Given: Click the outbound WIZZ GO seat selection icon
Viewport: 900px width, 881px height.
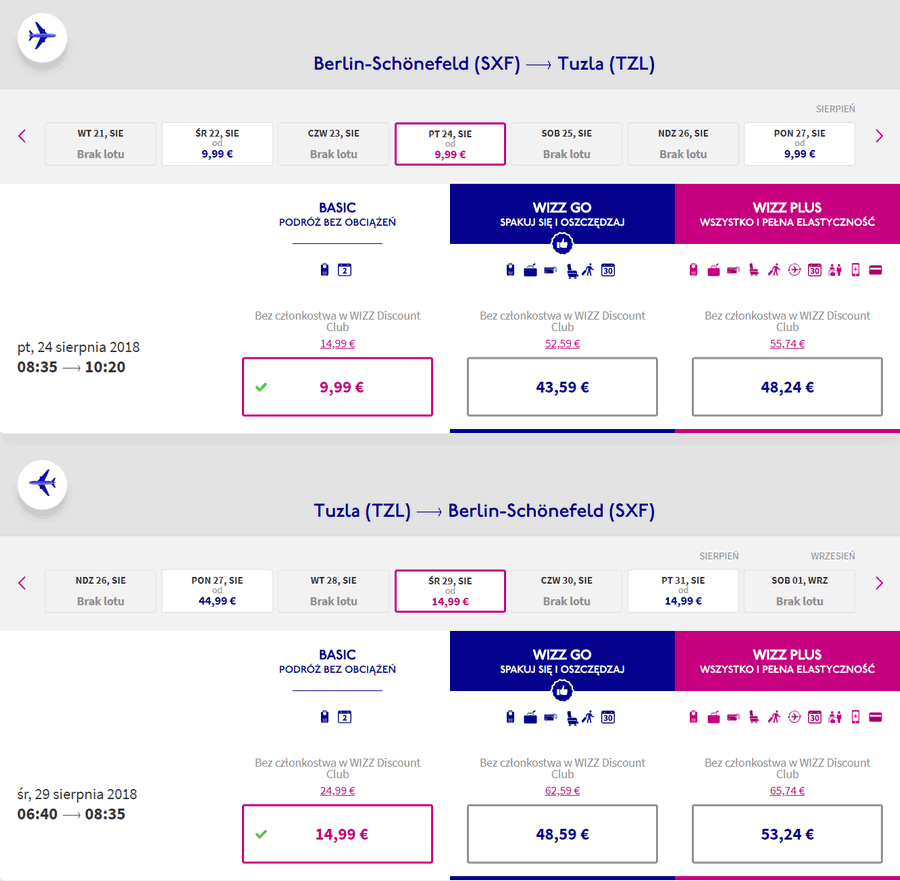Looking at the screenshot, I should (572, 270).
